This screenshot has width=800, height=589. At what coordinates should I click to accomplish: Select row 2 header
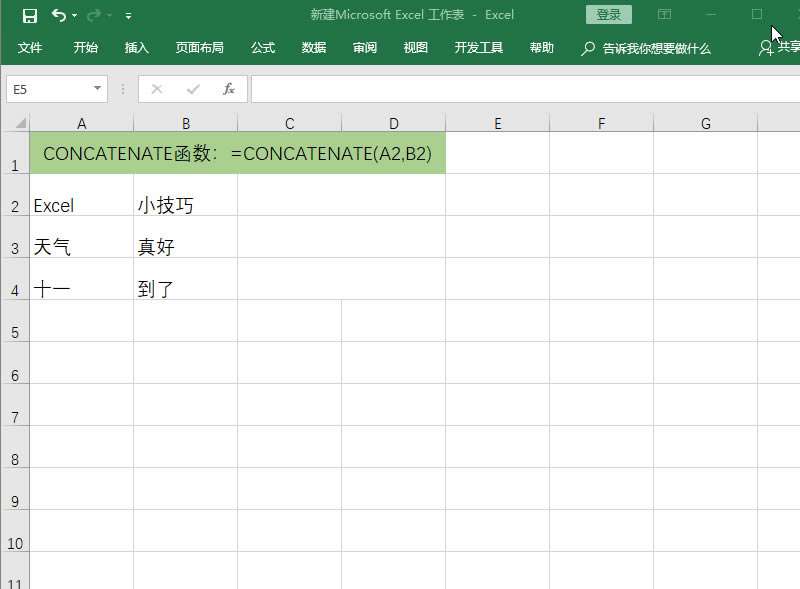(15, 195)
